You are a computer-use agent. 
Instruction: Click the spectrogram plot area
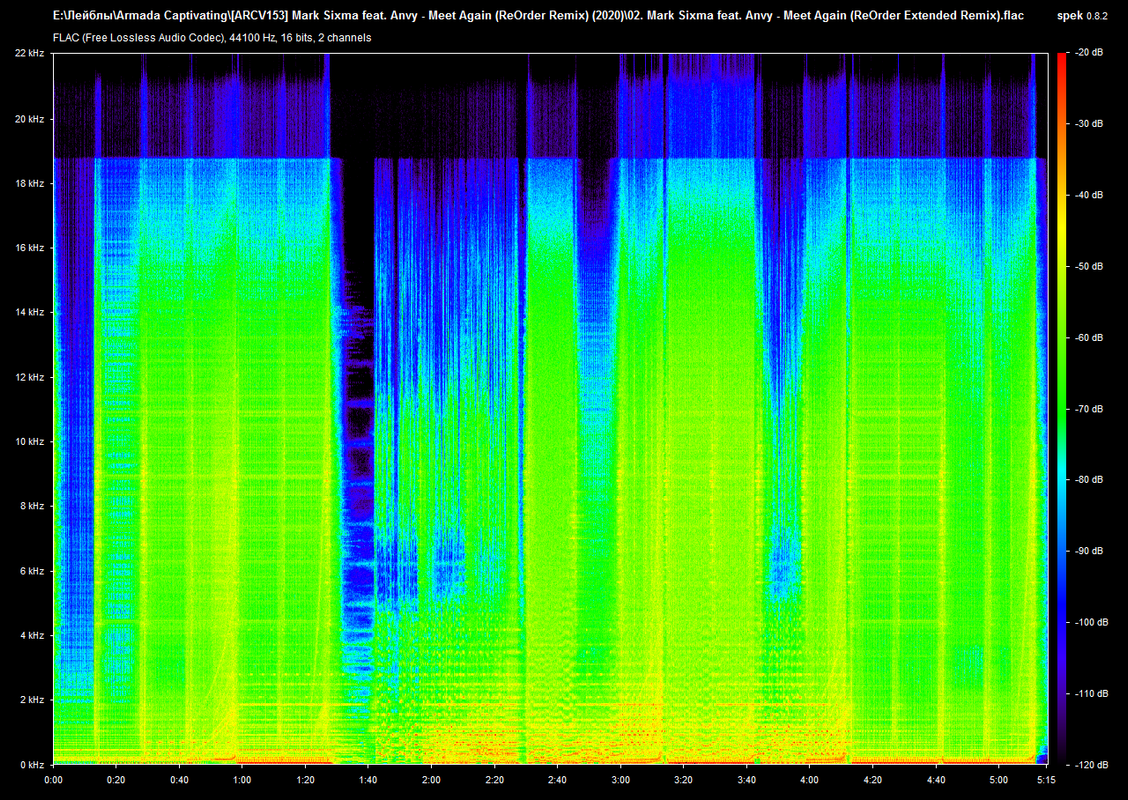point(550,409)
